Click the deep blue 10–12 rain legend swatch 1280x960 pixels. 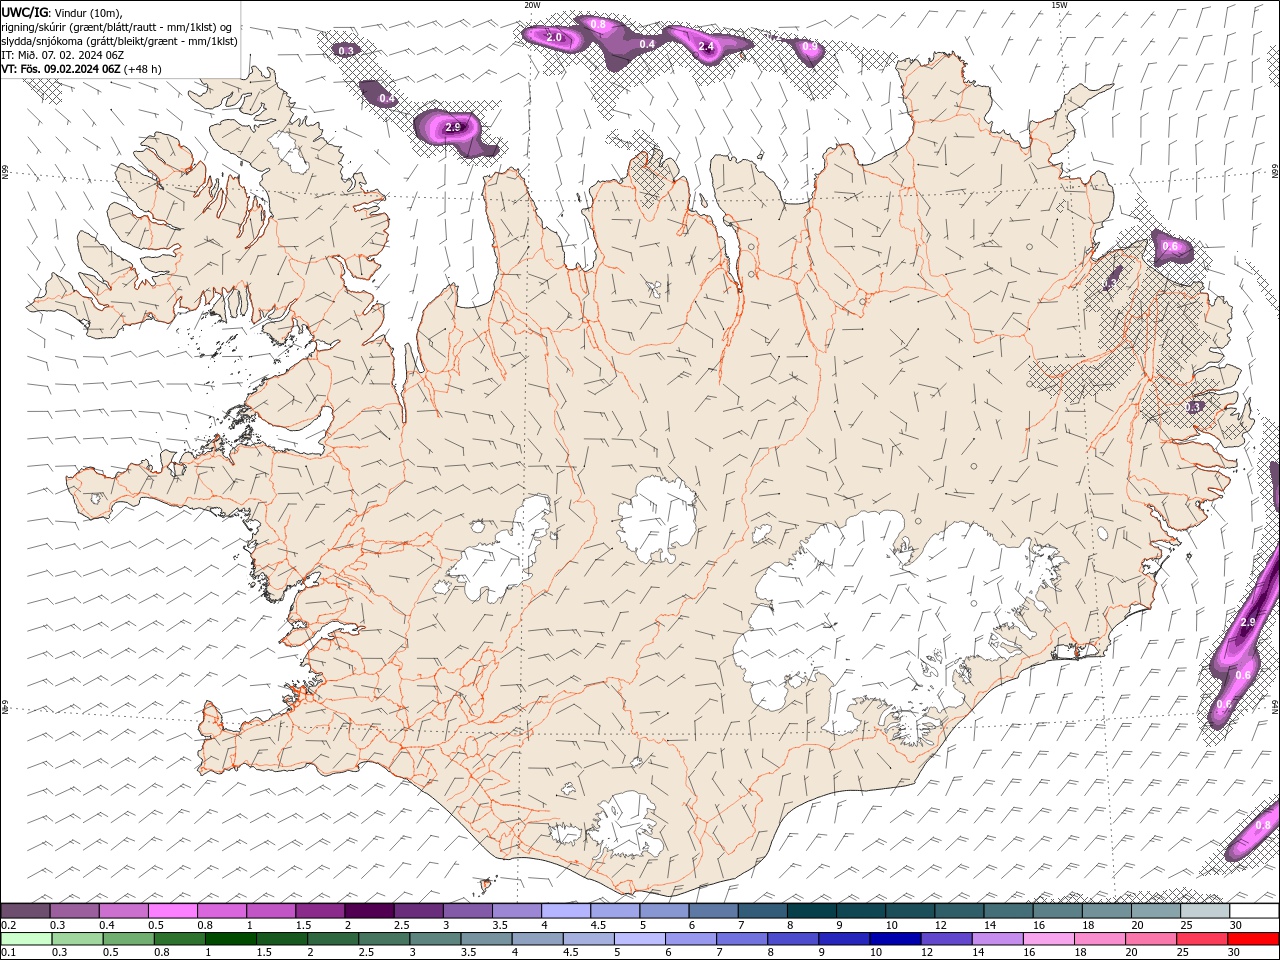point(894,939)
